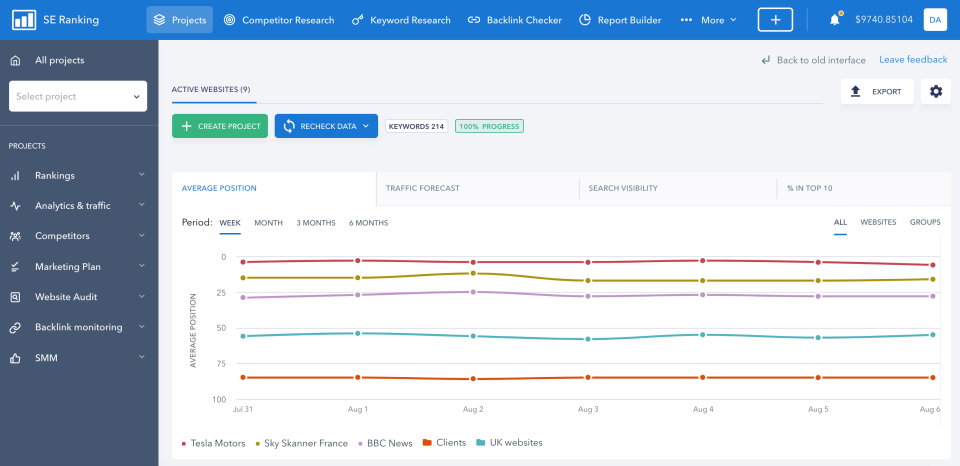Screen dimensions: 960x466
Task: Open the notifications bell icon
Action: tap(834, 20)
